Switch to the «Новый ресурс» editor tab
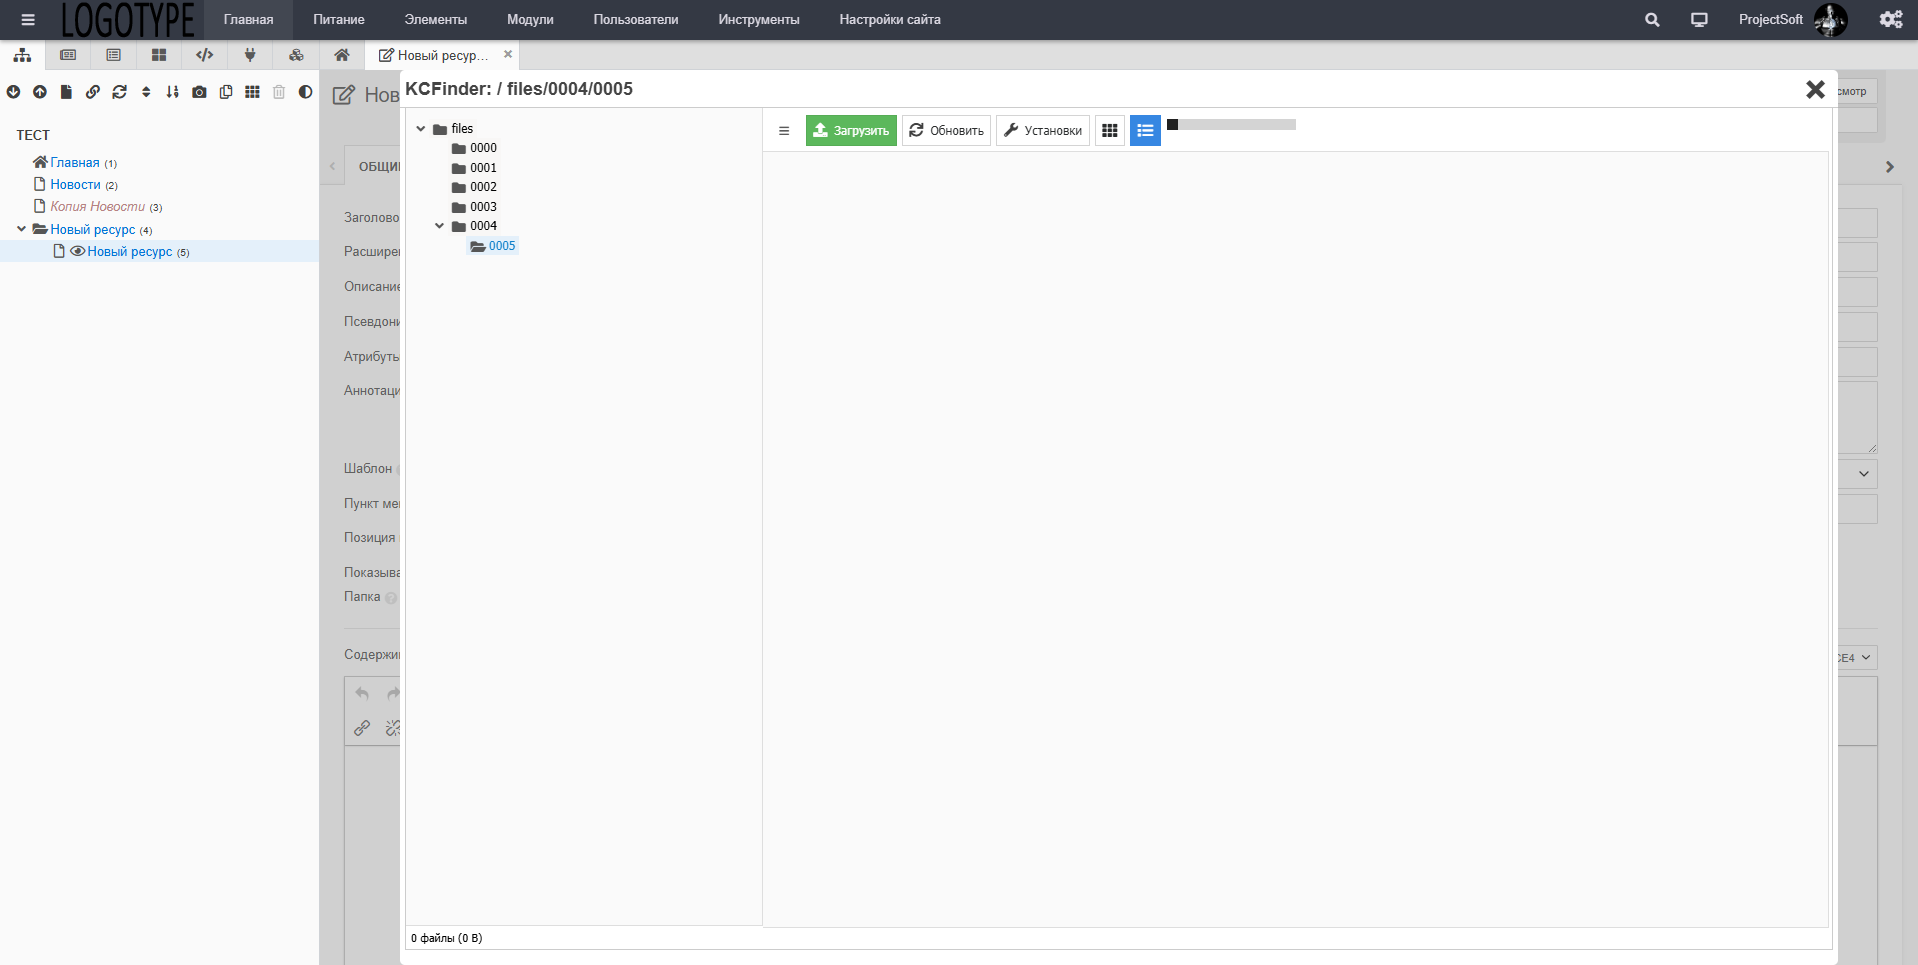This screenshot has width=1918, height=965. [x=437, y=55]
